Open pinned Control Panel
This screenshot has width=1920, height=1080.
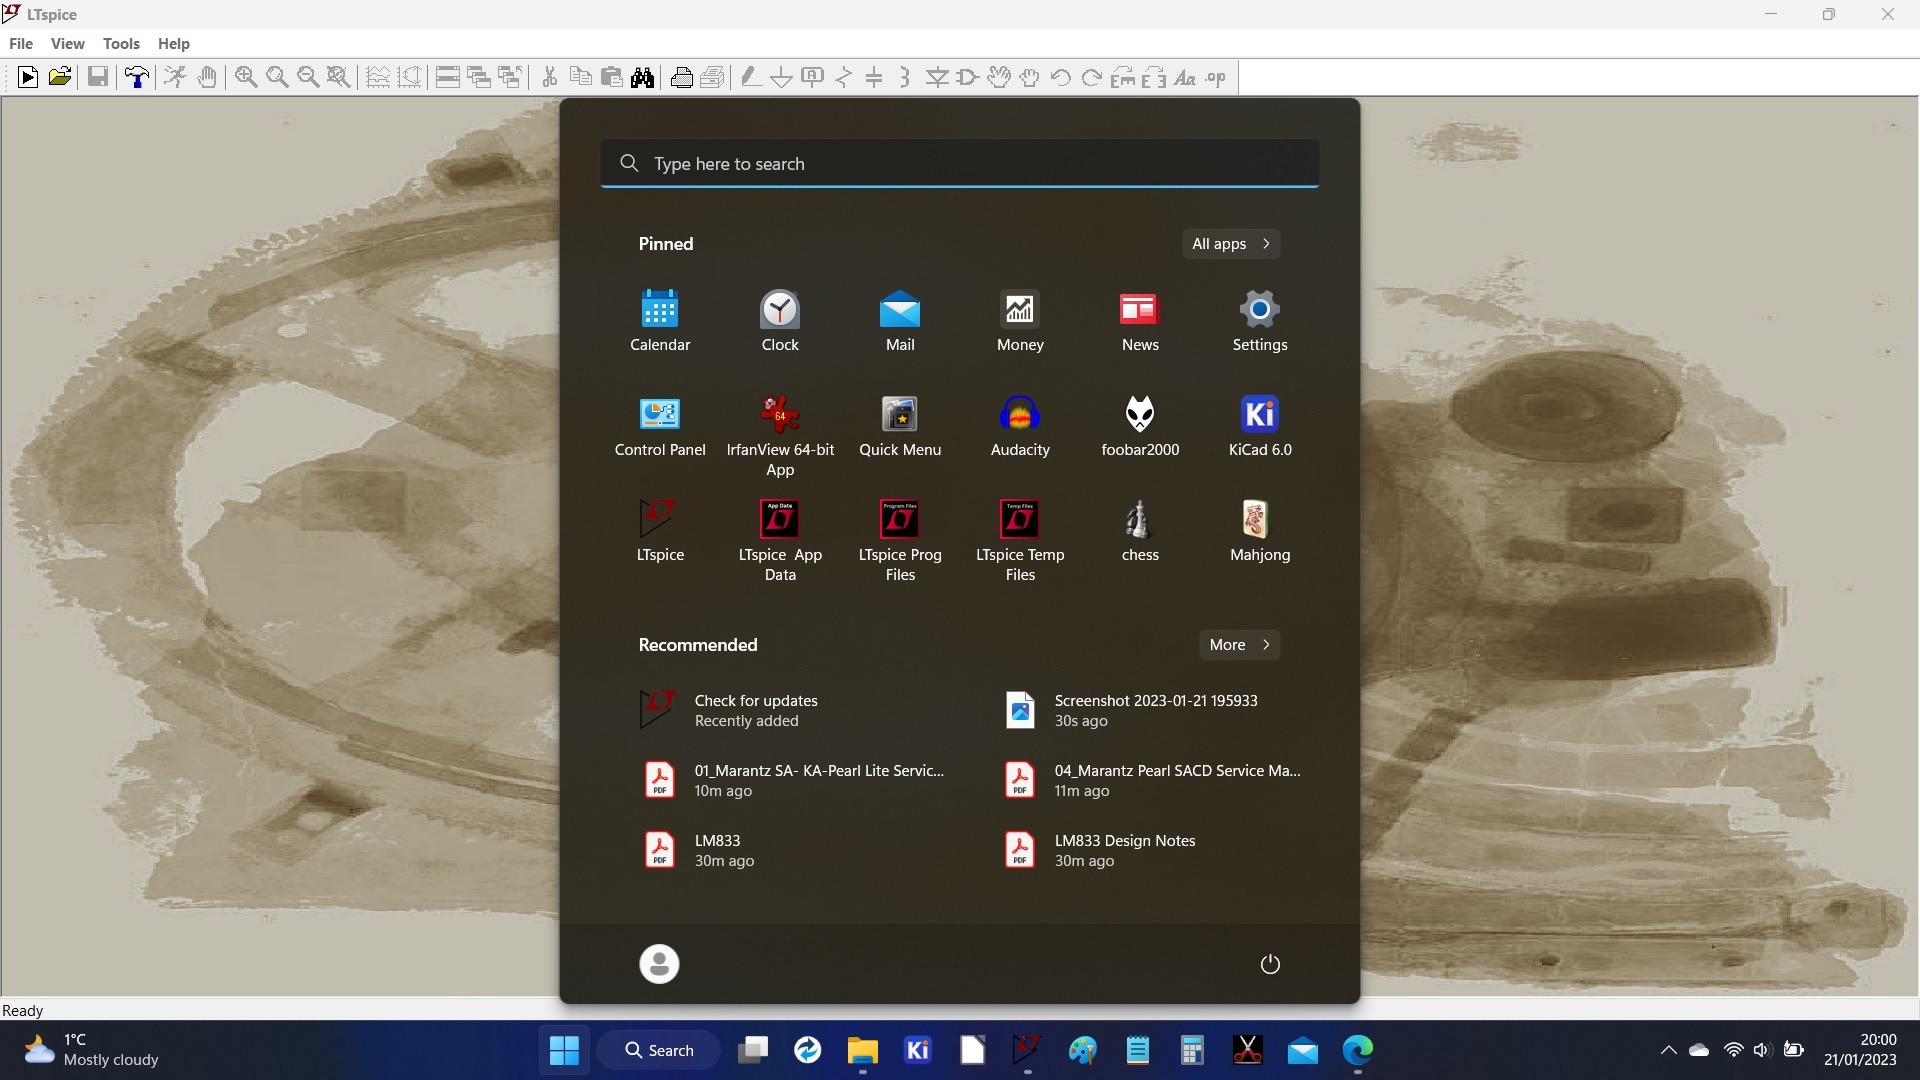[660, 426]
